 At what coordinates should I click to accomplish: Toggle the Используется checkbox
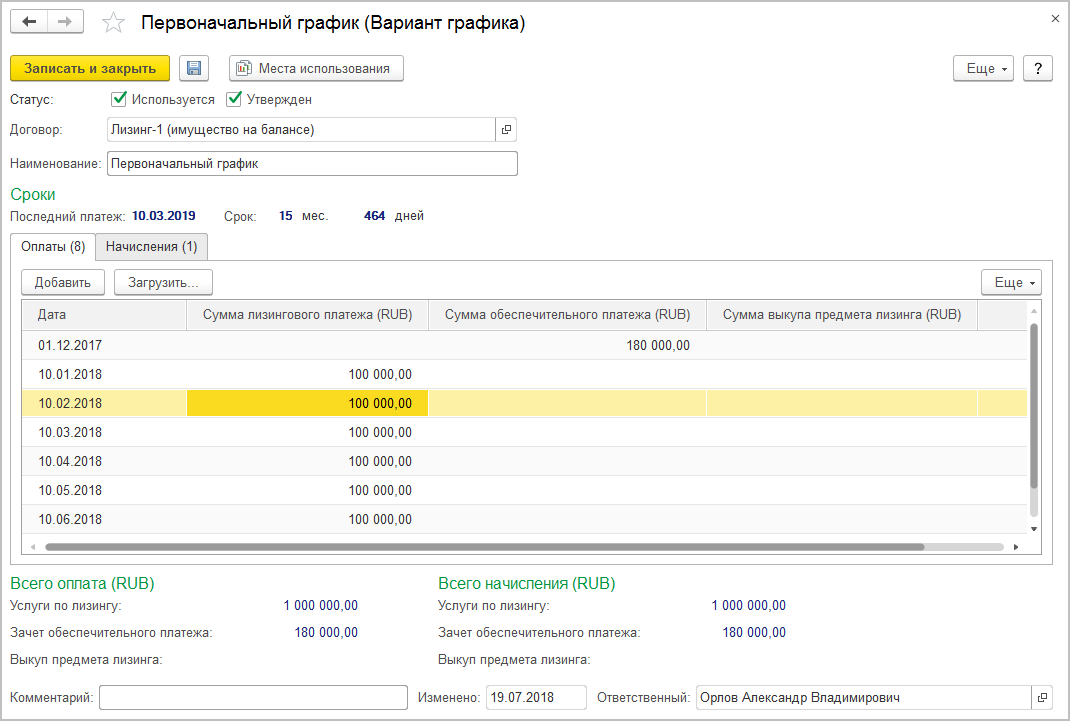pos(119,99)
